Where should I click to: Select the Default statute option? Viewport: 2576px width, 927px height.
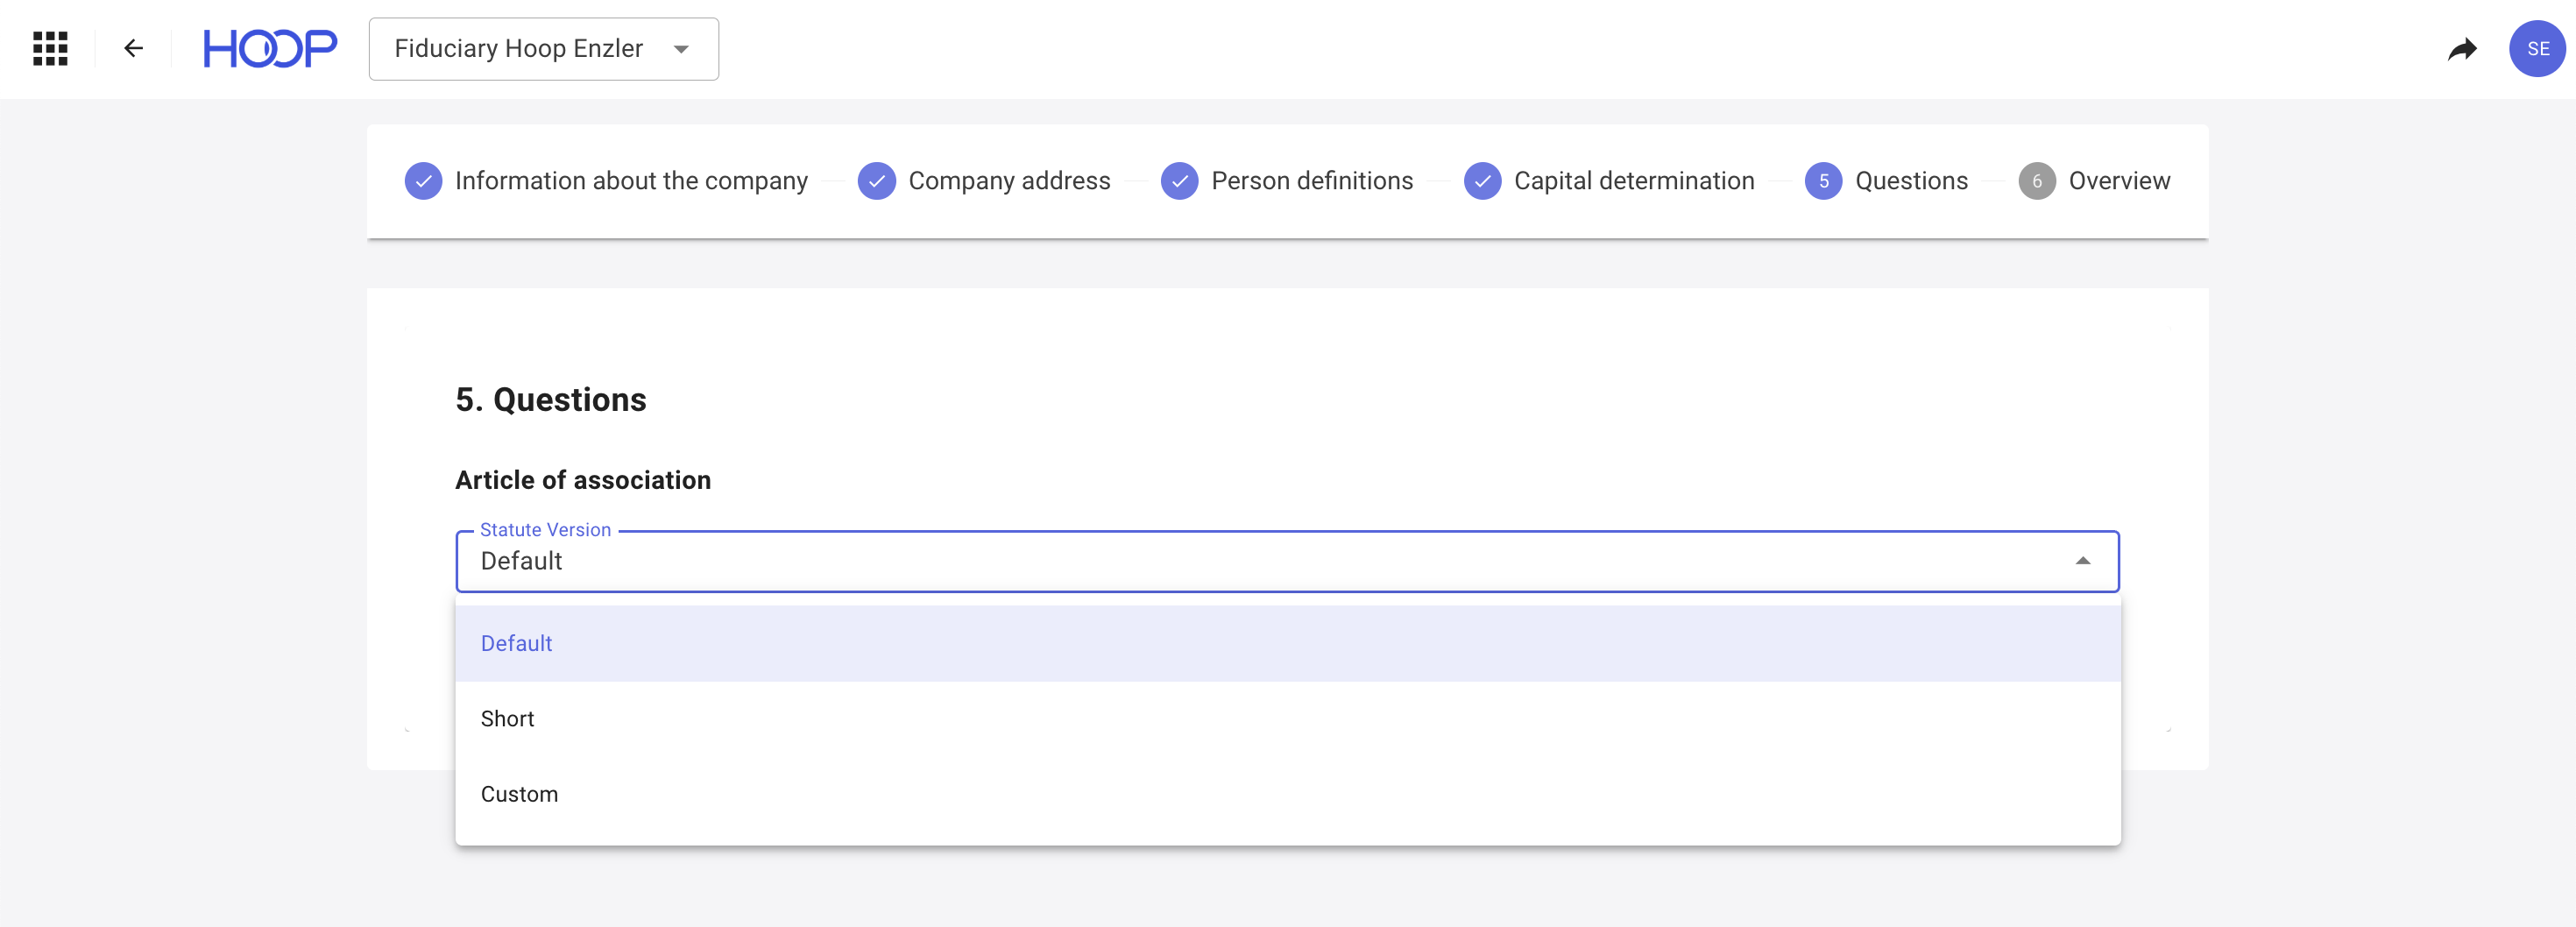coord(517,643)
